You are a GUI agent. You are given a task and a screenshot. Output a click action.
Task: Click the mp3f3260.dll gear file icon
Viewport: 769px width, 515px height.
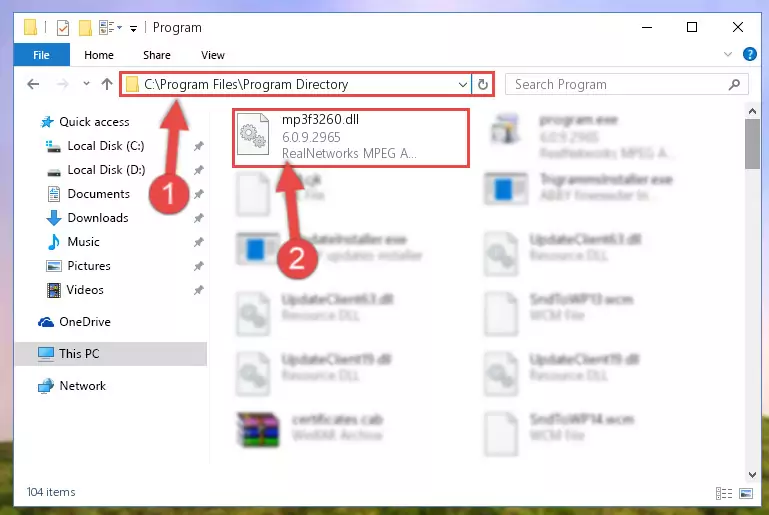253,134
